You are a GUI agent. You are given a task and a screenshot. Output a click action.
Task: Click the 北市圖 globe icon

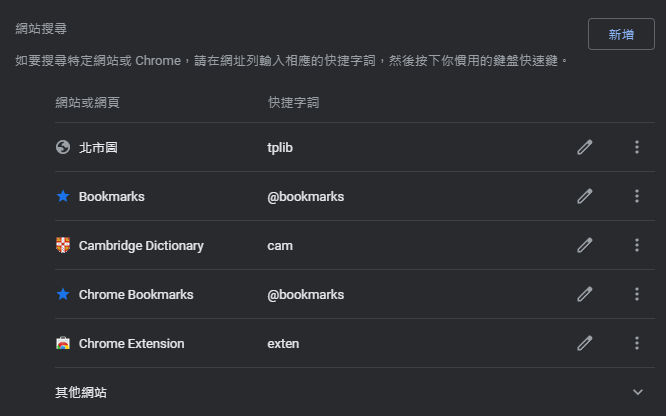[x=63, y=148]
